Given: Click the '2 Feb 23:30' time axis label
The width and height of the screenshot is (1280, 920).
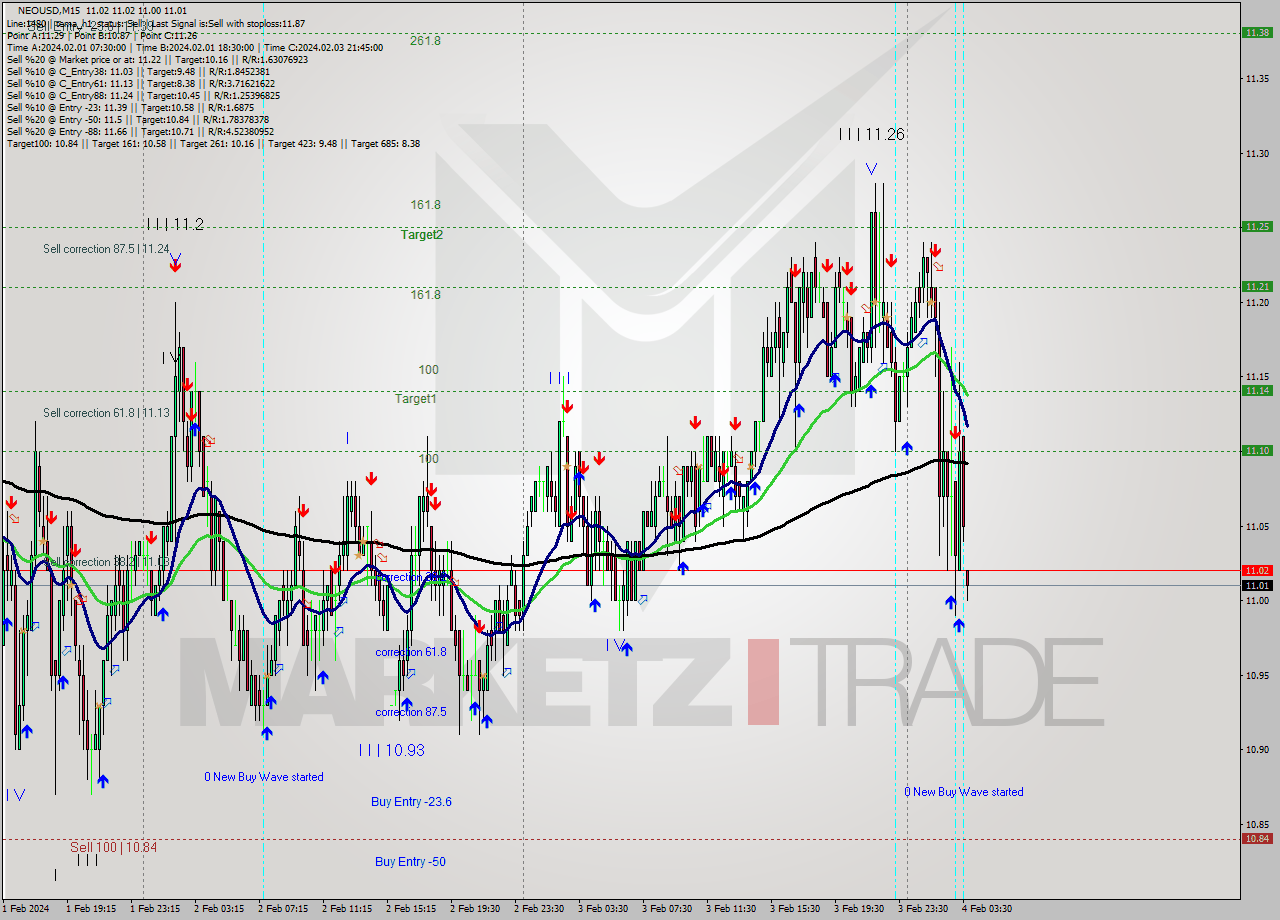Looking at the screenshot, I should pyautogui.click(x=539, y=909).
